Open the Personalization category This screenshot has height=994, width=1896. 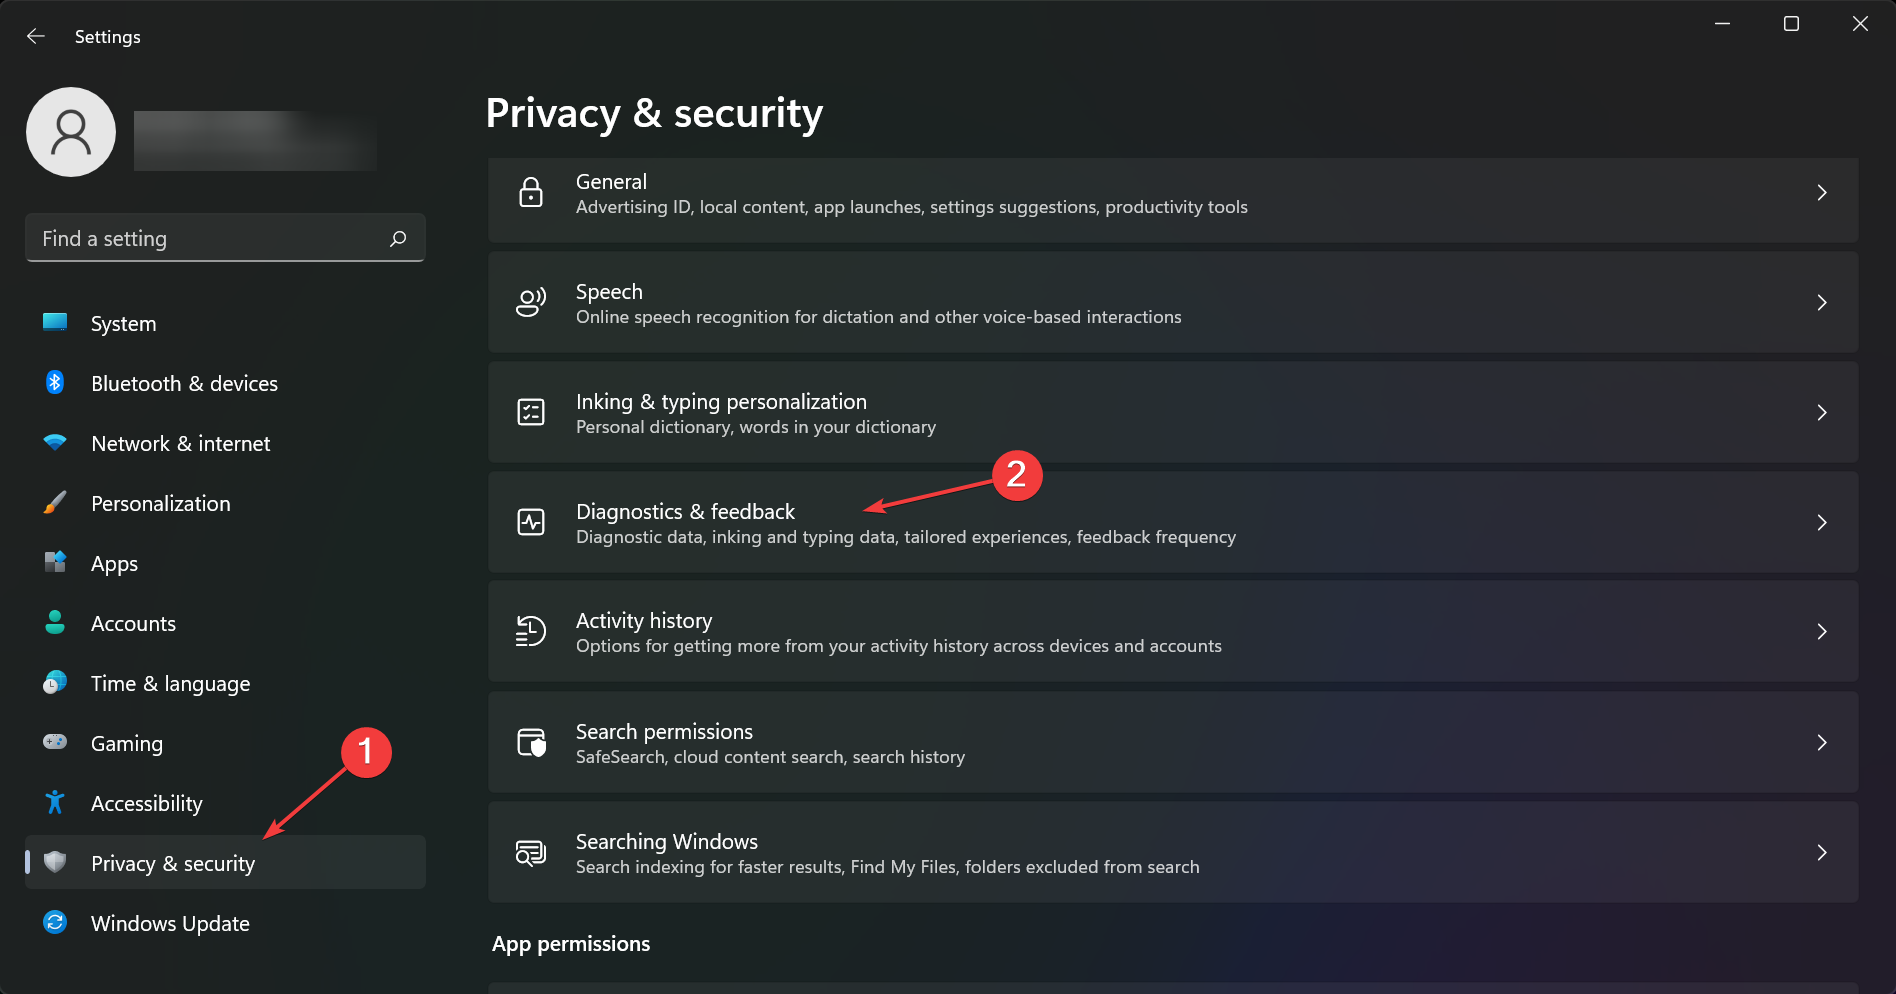pos(160,504)
